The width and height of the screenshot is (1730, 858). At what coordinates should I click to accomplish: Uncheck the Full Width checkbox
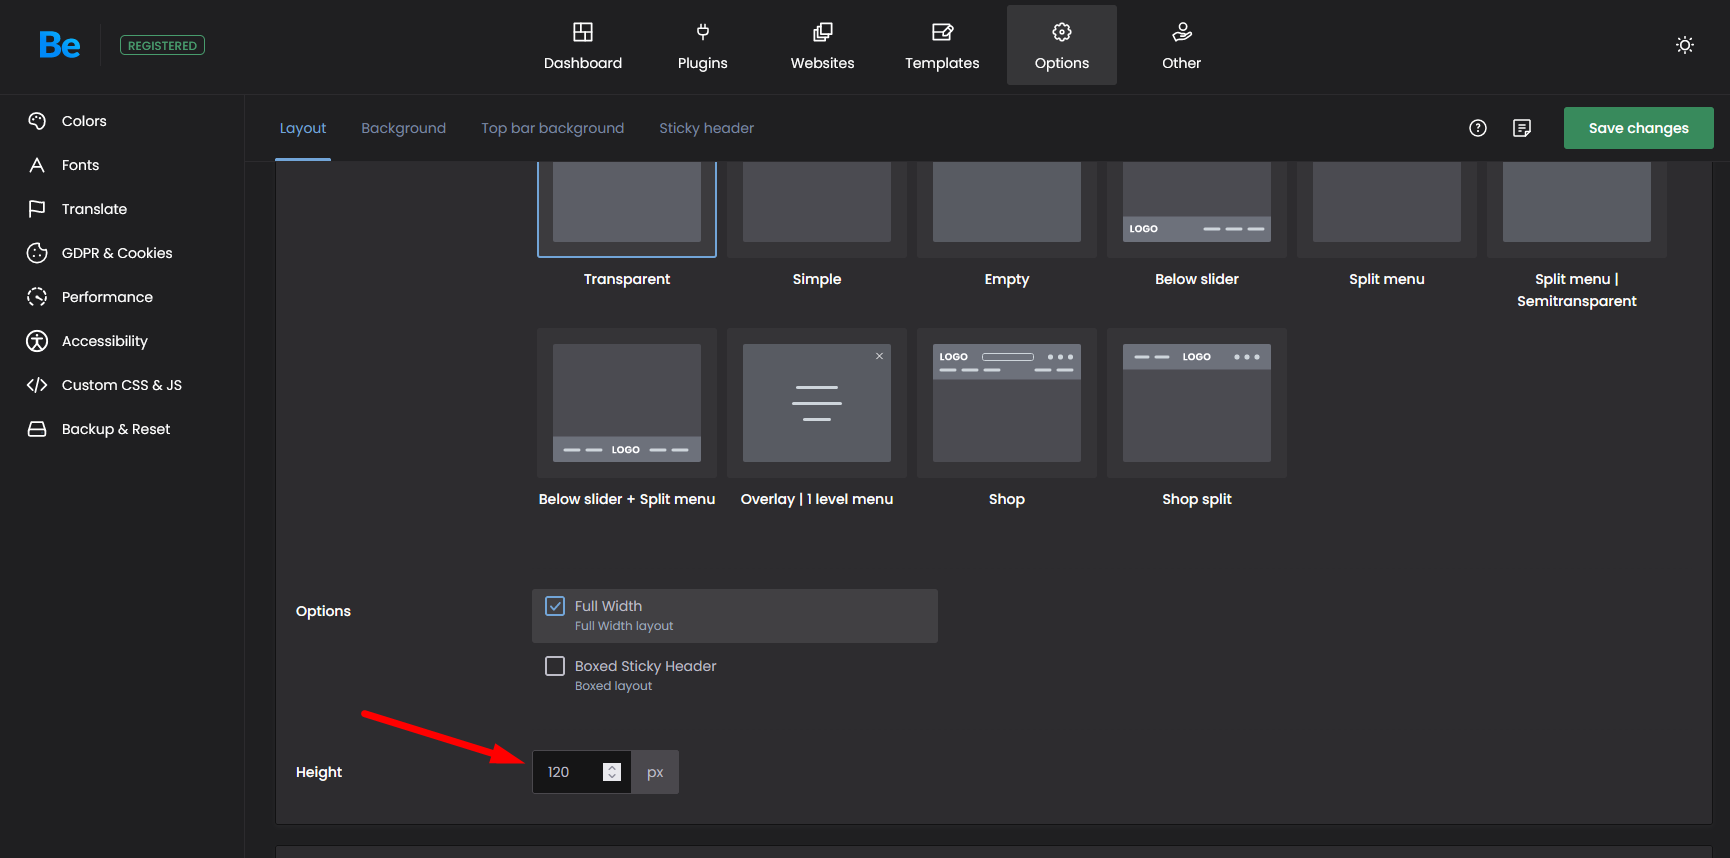pyautogui.click(x=555, y=606)
